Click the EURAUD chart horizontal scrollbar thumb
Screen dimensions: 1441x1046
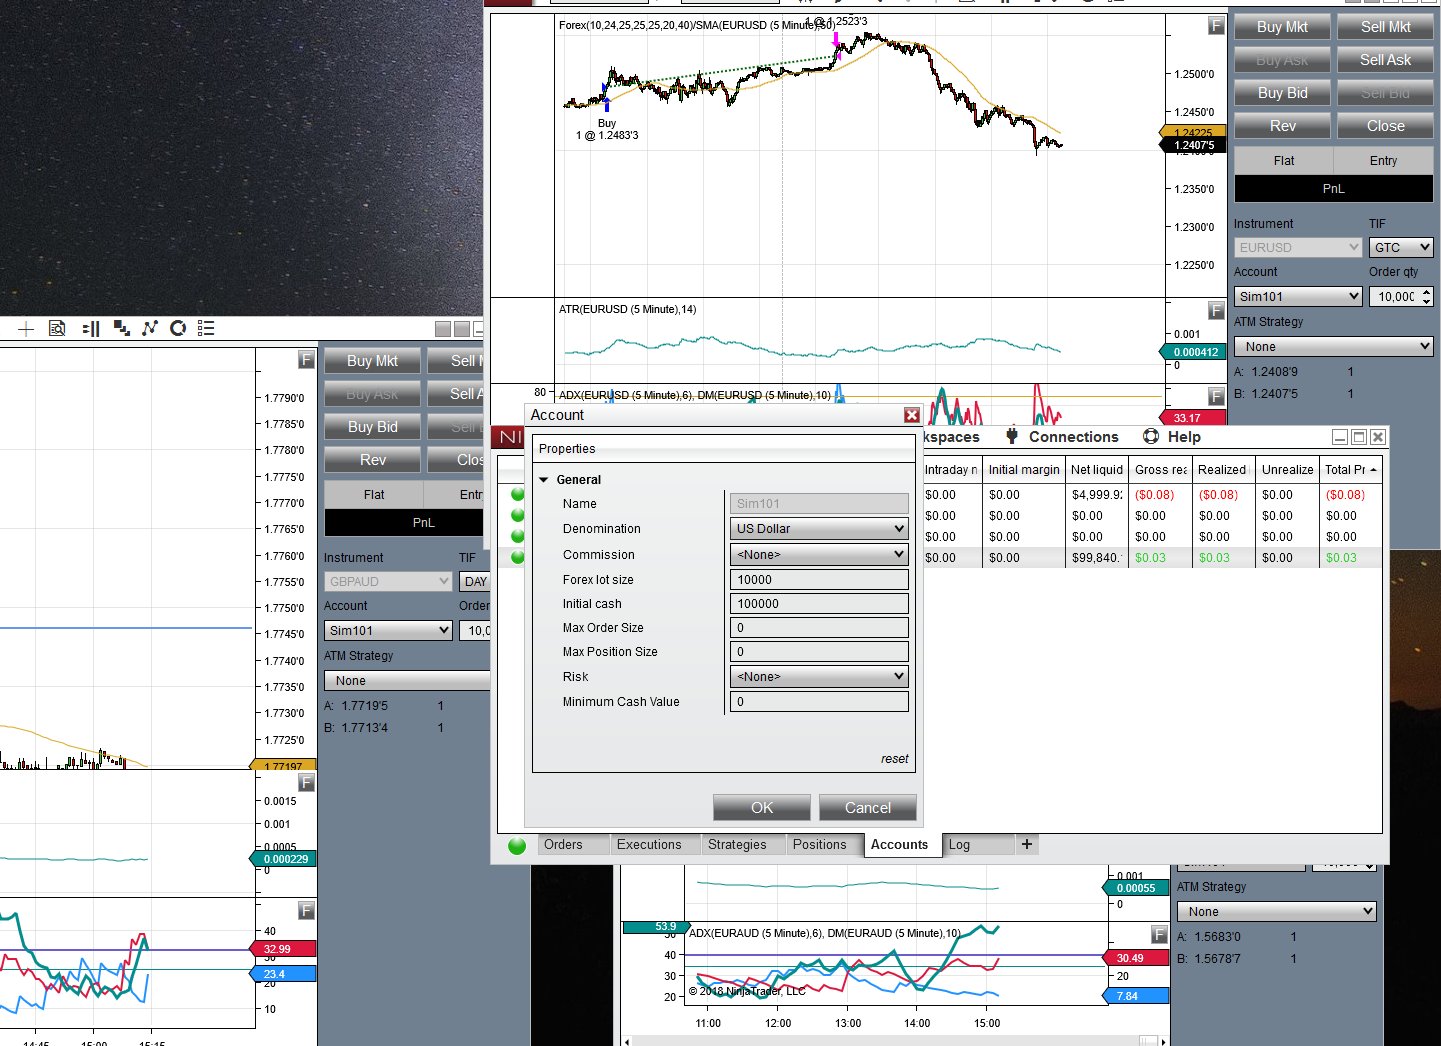coord(1149,1041)
